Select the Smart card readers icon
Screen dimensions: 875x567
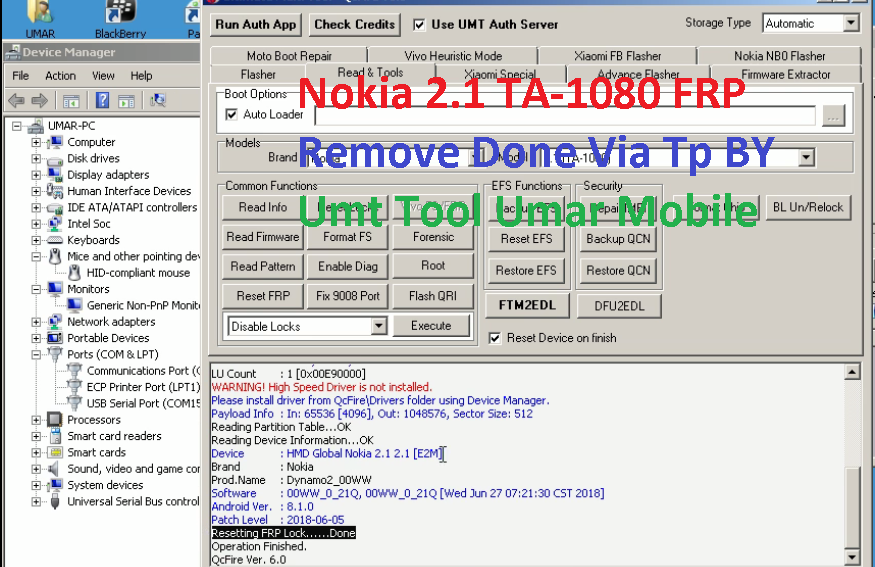55,436
